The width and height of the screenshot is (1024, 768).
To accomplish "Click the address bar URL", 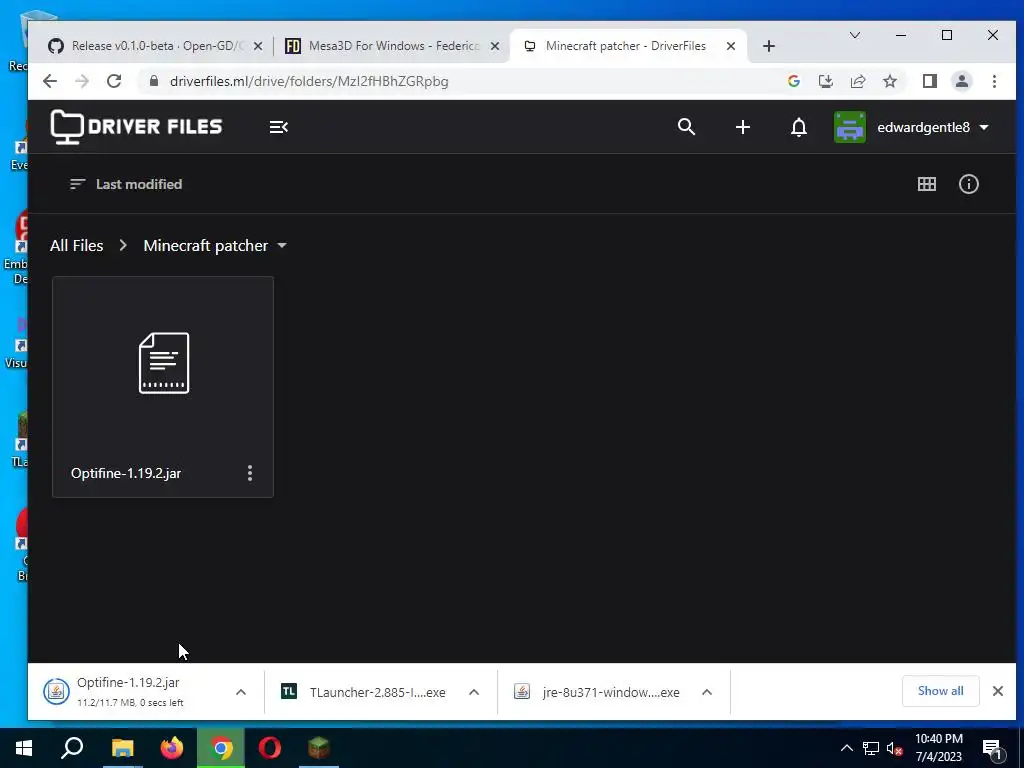I will [309, 82].
